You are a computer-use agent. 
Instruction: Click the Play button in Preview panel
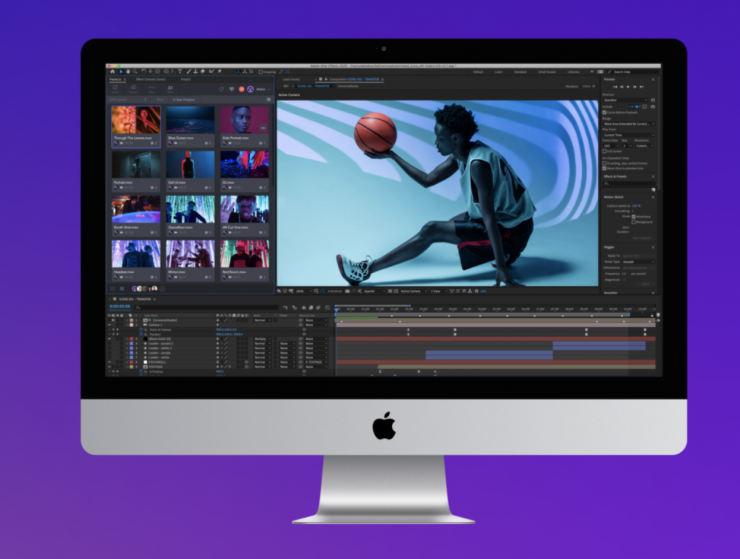[629, 89]
